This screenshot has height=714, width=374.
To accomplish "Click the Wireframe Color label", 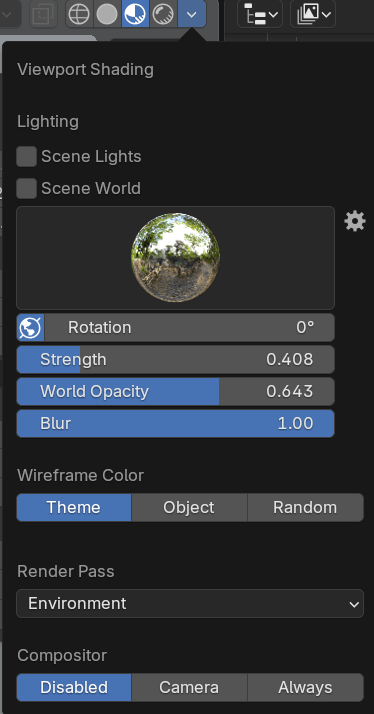I will click(x=81, y=475).
